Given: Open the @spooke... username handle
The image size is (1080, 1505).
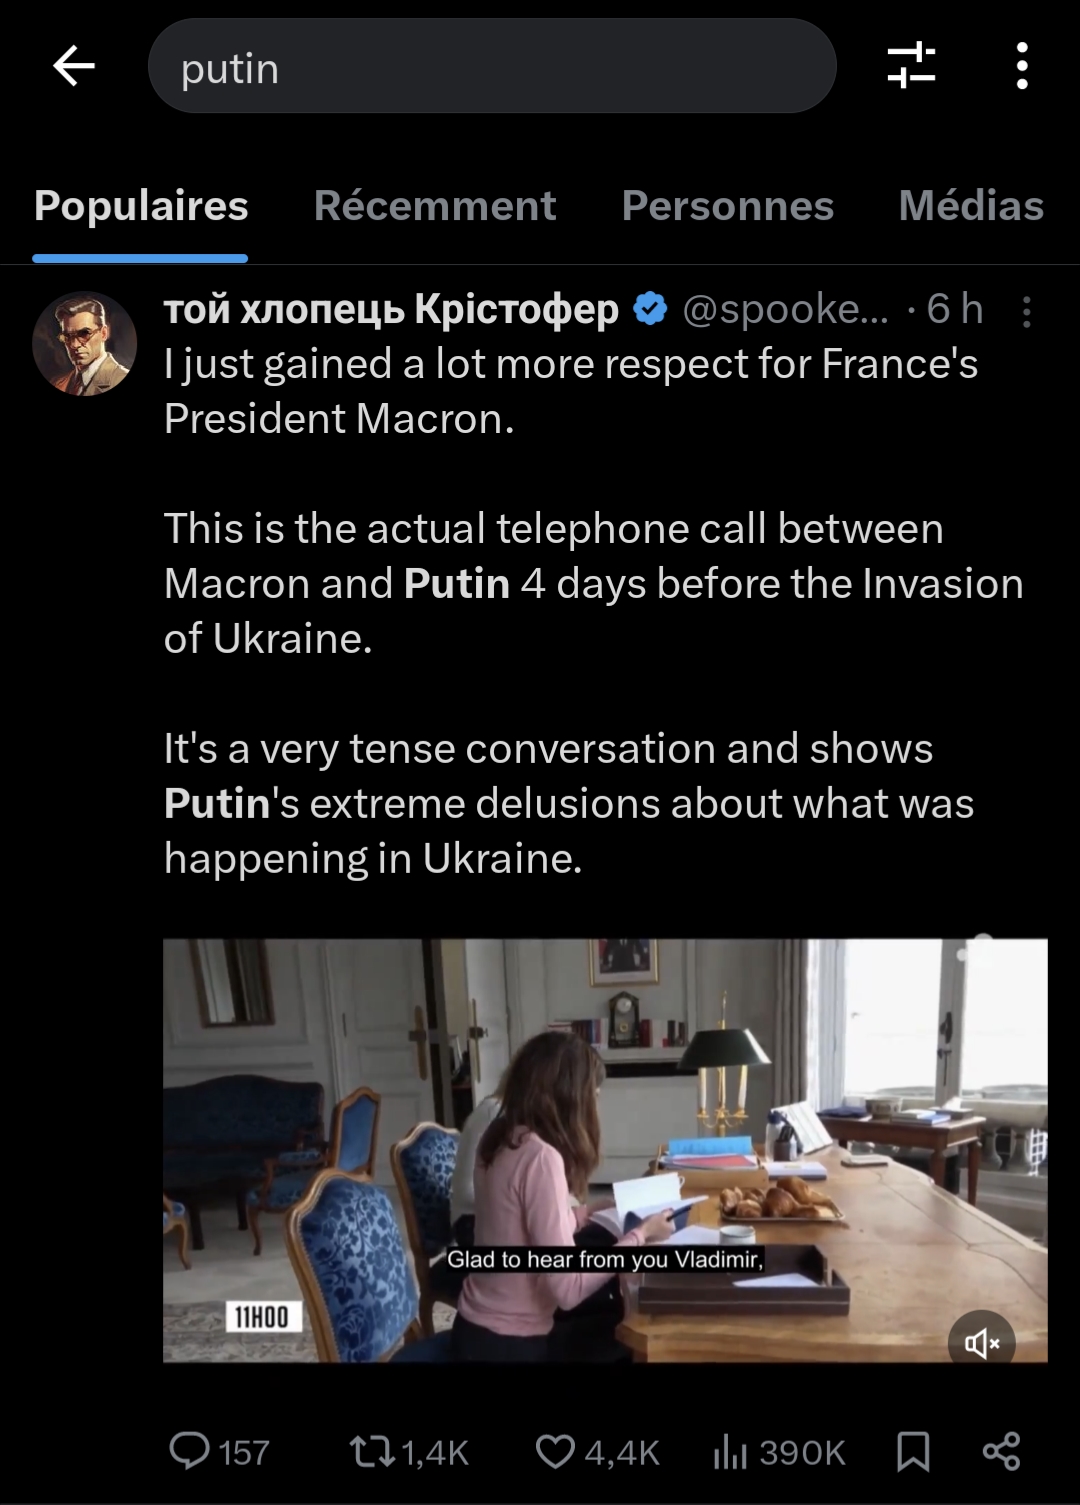Looking at the screenshot, I should (785, 310).
